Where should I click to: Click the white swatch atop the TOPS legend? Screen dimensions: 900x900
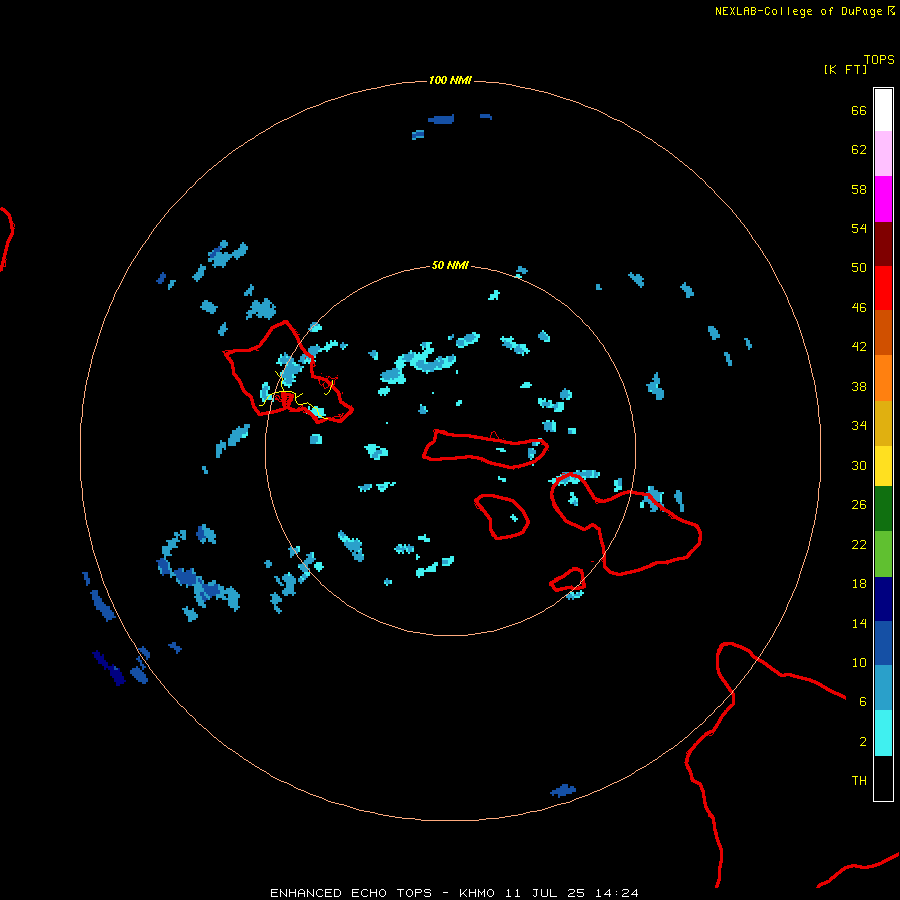tap(883, 110)
